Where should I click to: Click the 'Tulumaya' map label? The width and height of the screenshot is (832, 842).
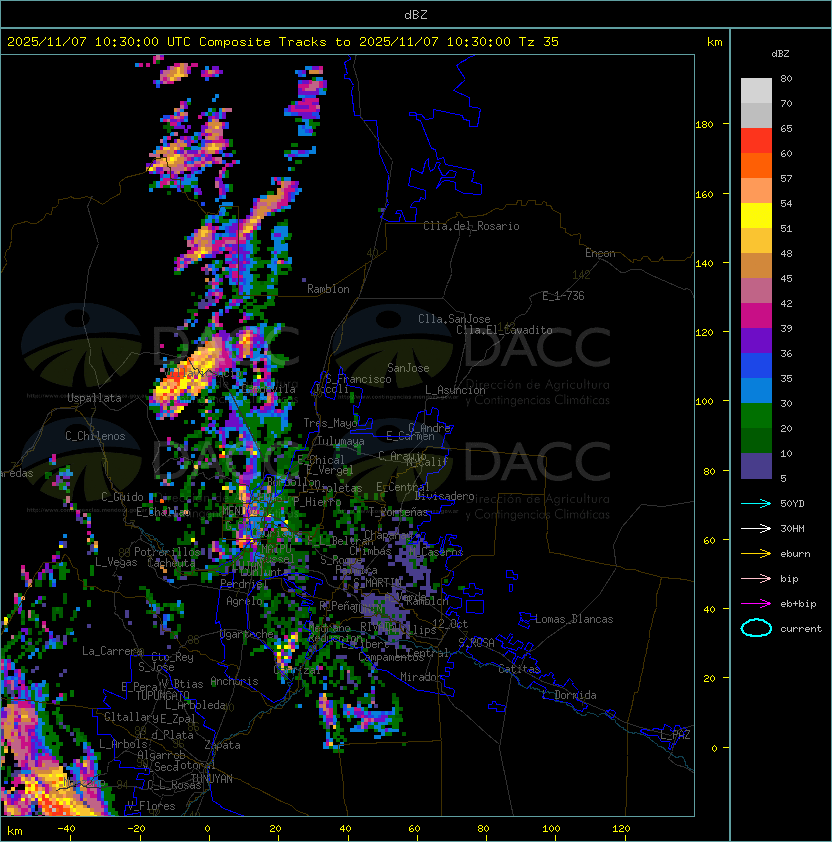point(341,441)
